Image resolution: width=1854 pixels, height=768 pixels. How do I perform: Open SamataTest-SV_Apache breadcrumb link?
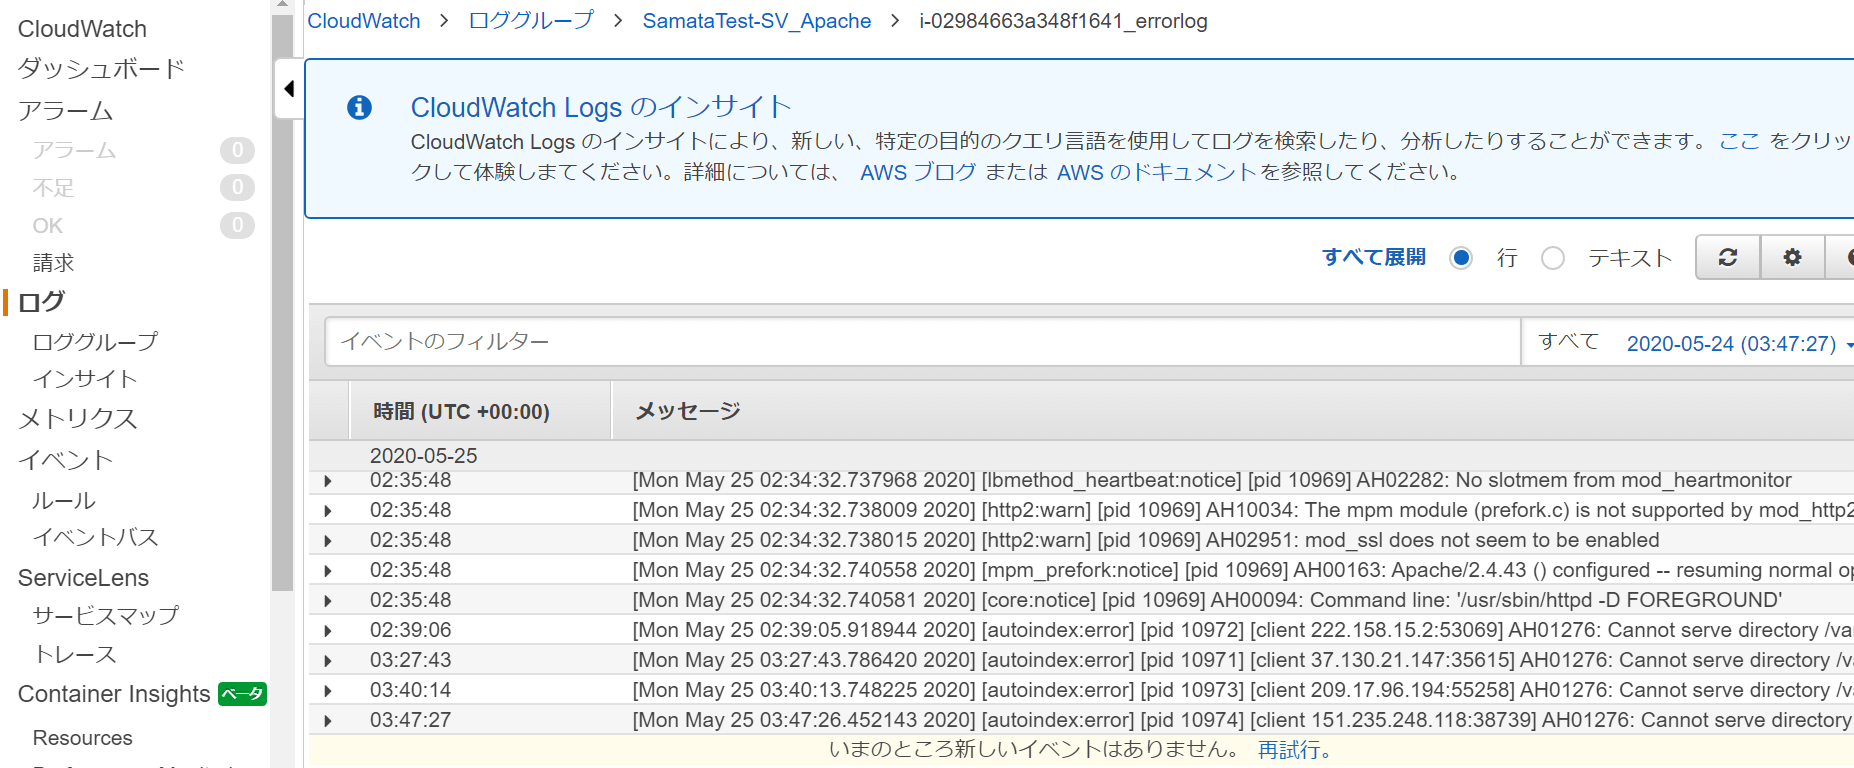[x=756, y=21]
